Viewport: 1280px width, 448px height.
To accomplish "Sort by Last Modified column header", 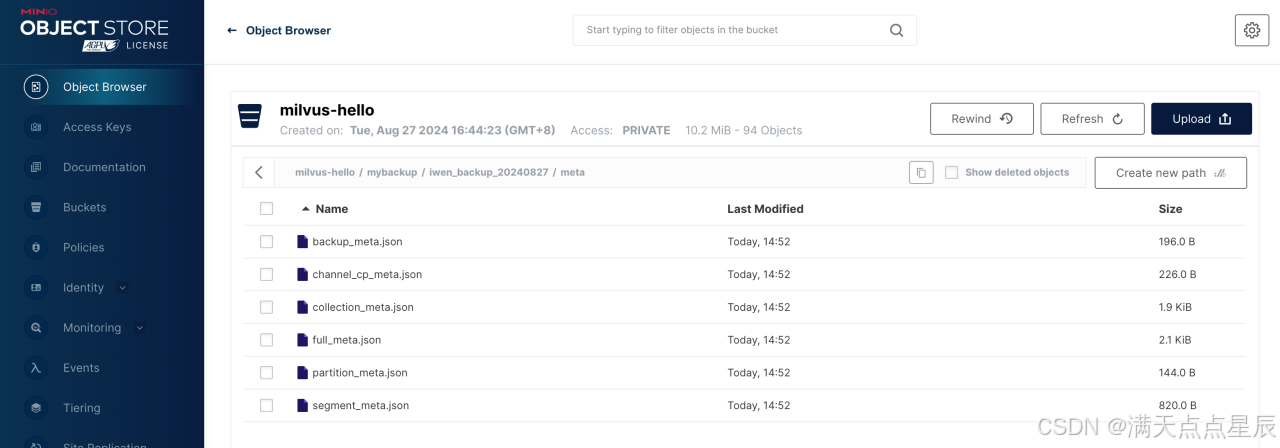I will tap(765, 209).
